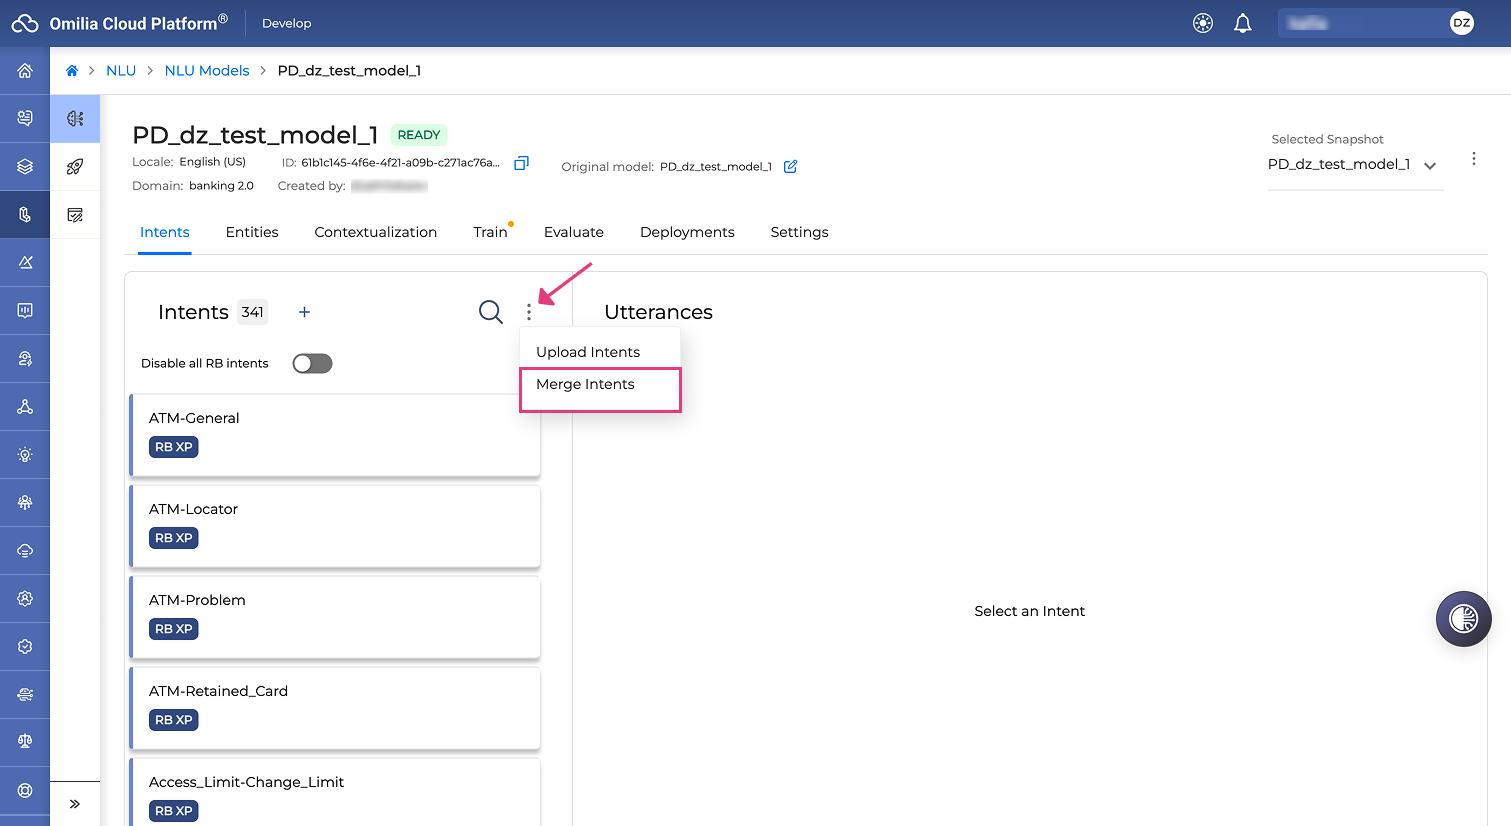Screen dimensions: 1511x826
Task: Open user account DZ avatar
Action: pos(1461,23)
